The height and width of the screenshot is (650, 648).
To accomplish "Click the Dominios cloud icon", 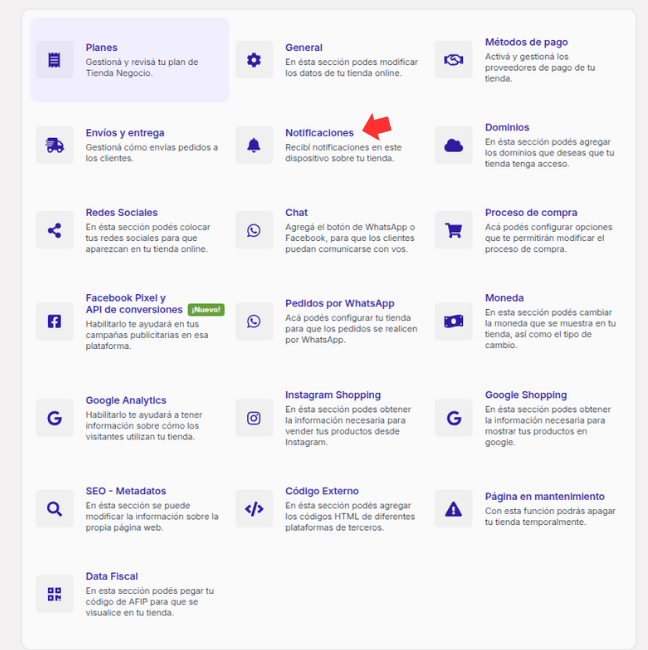I will (x=454, y=145).
